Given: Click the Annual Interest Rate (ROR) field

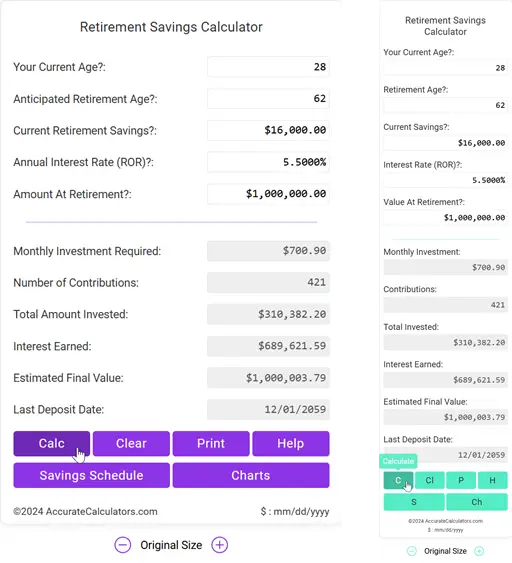Looking at the screenshot, I should (x=268, y=162).
